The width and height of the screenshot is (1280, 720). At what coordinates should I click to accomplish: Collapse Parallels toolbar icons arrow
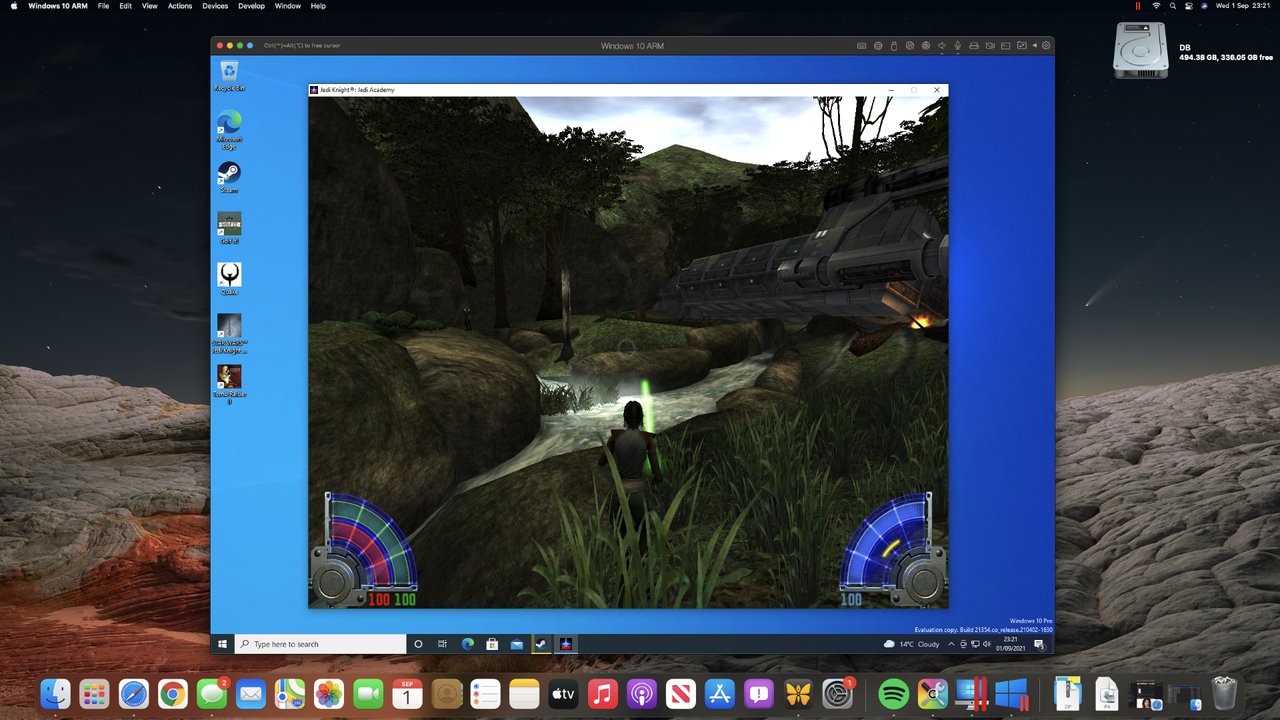1034,46
